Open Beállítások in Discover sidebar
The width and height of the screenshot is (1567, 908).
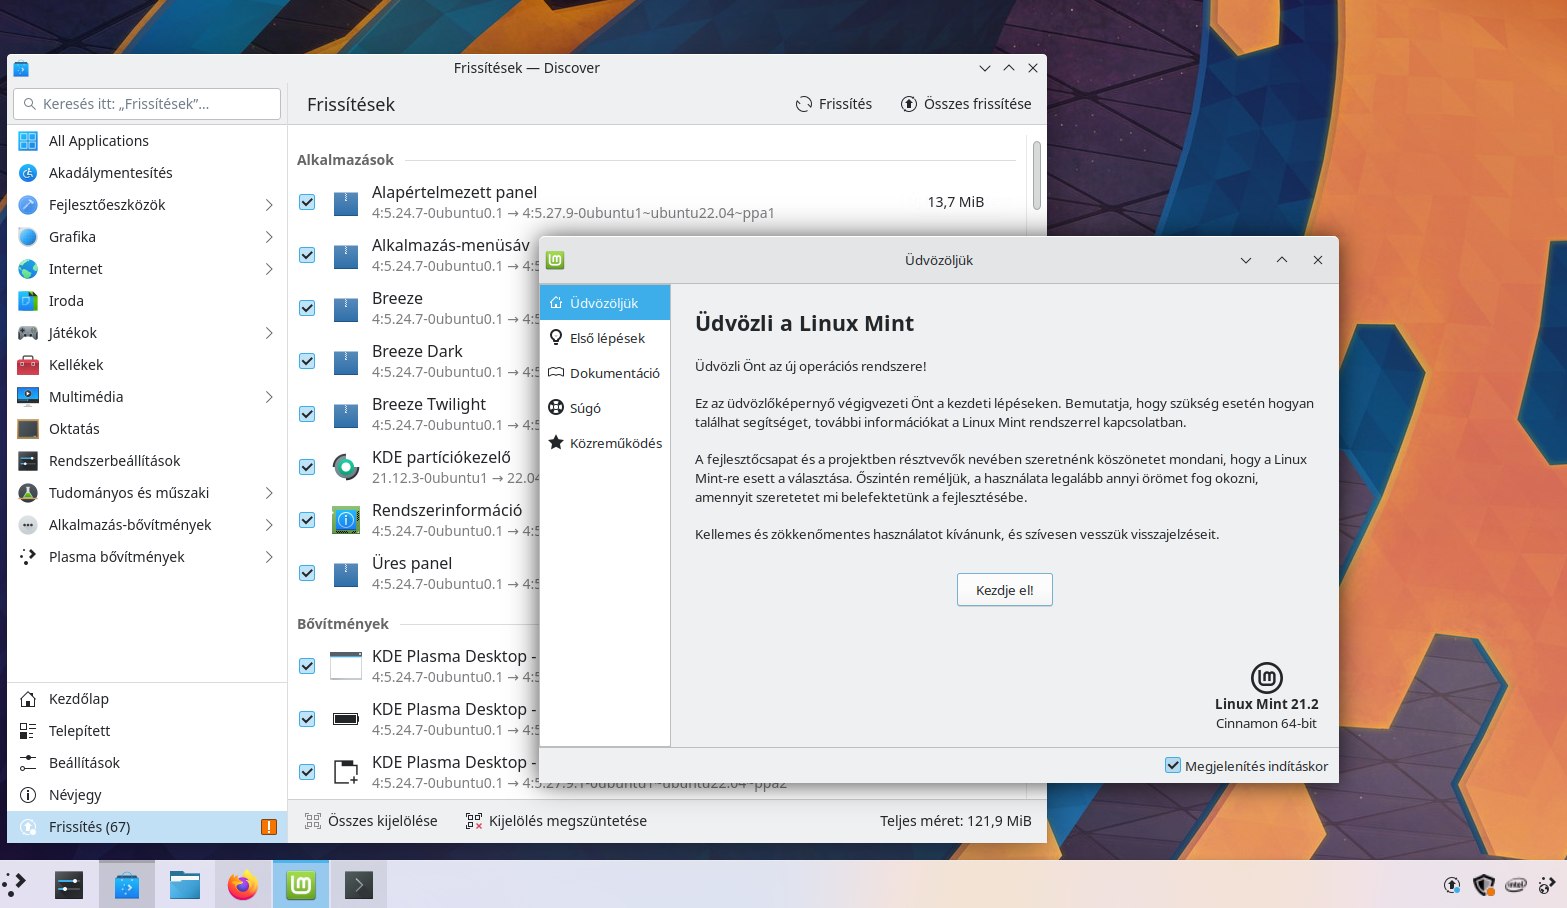147,763
